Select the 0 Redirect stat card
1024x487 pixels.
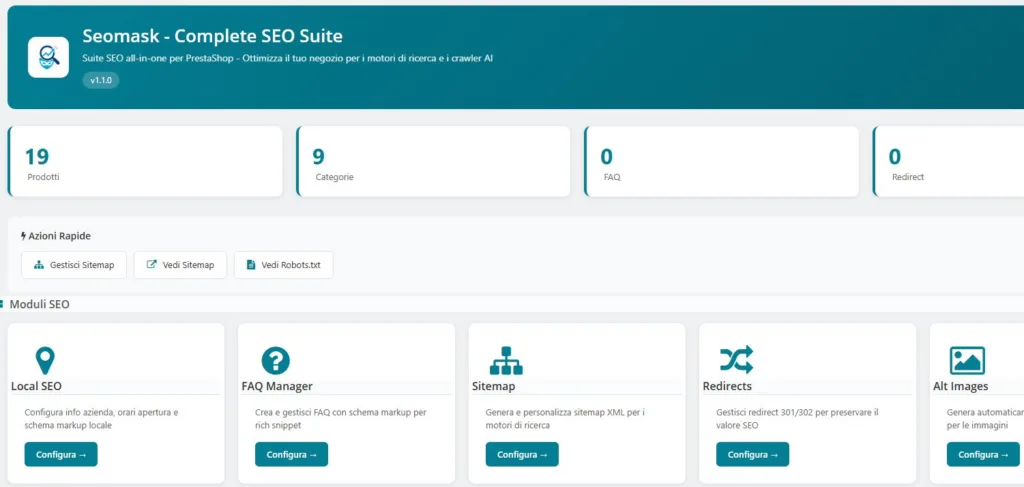coord(948,161)
